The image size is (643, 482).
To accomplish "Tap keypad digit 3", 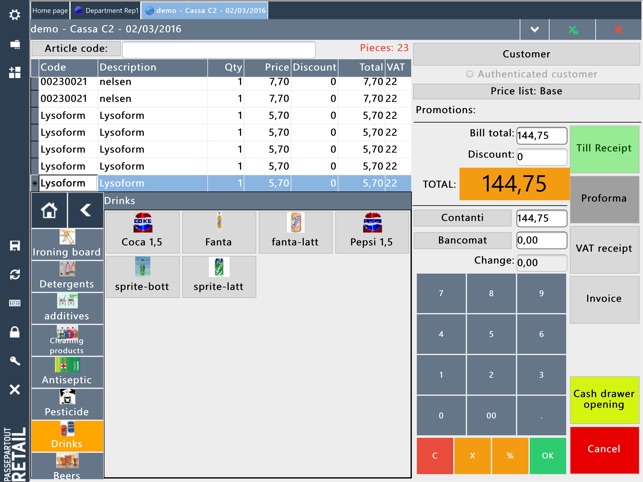I will [541, 375].
